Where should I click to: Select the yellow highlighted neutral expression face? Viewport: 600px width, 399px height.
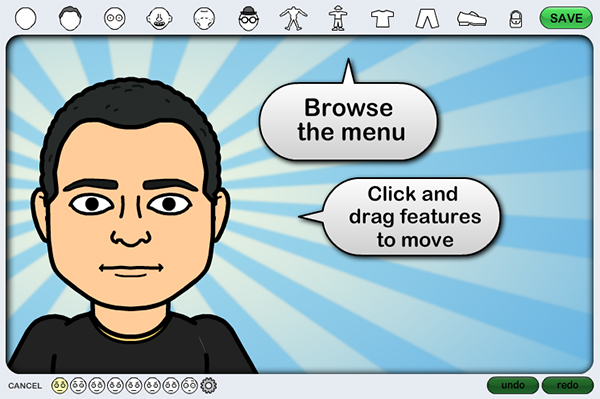coord(60,386)
